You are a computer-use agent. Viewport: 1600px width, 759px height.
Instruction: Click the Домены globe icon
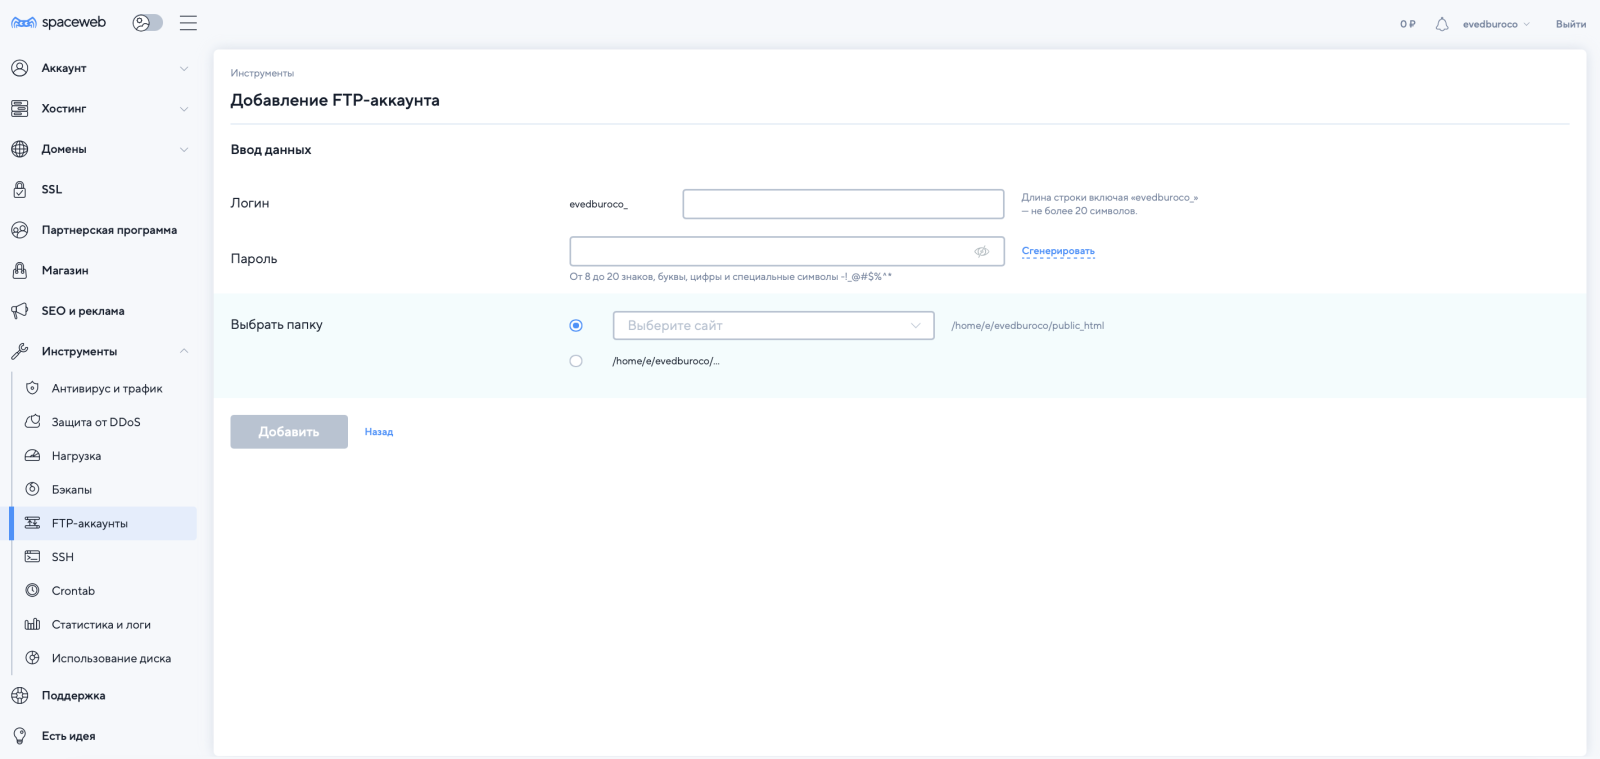click(x=20, y=149)
